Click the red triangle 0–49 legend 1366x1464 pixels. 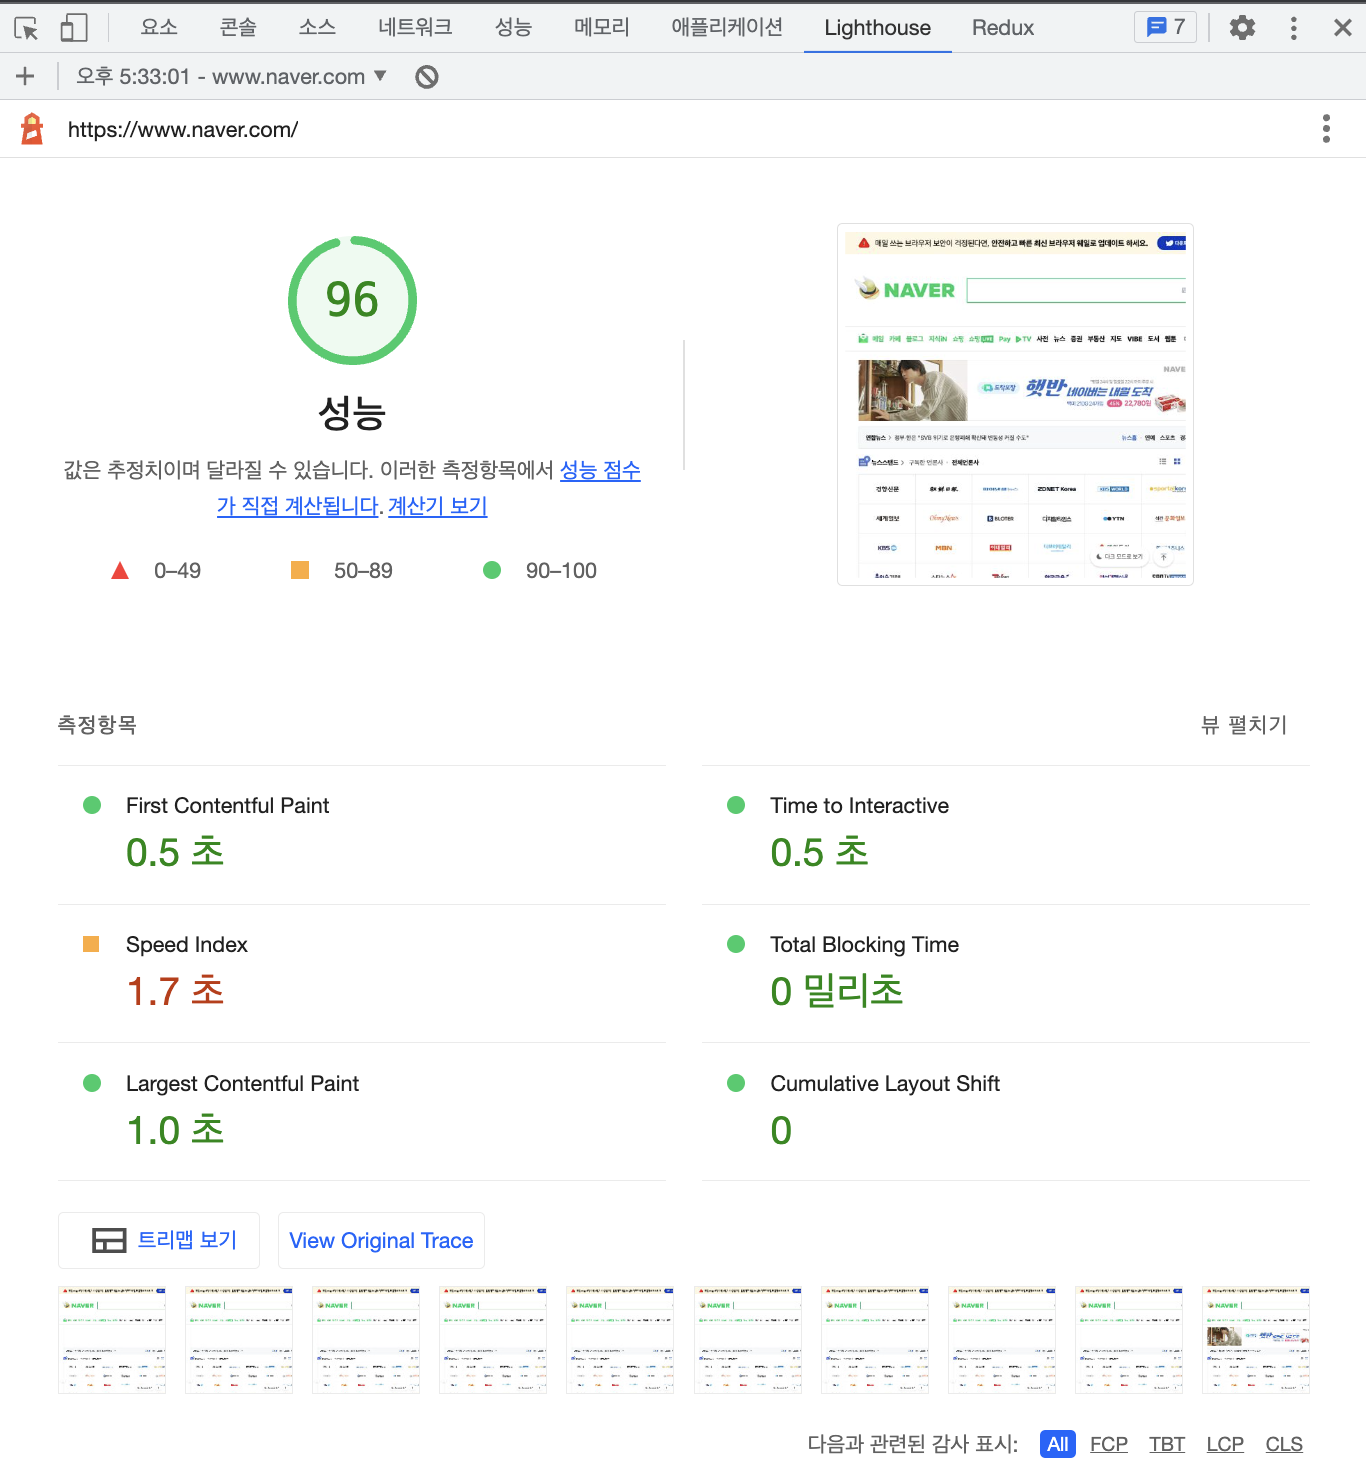[156, 570]
